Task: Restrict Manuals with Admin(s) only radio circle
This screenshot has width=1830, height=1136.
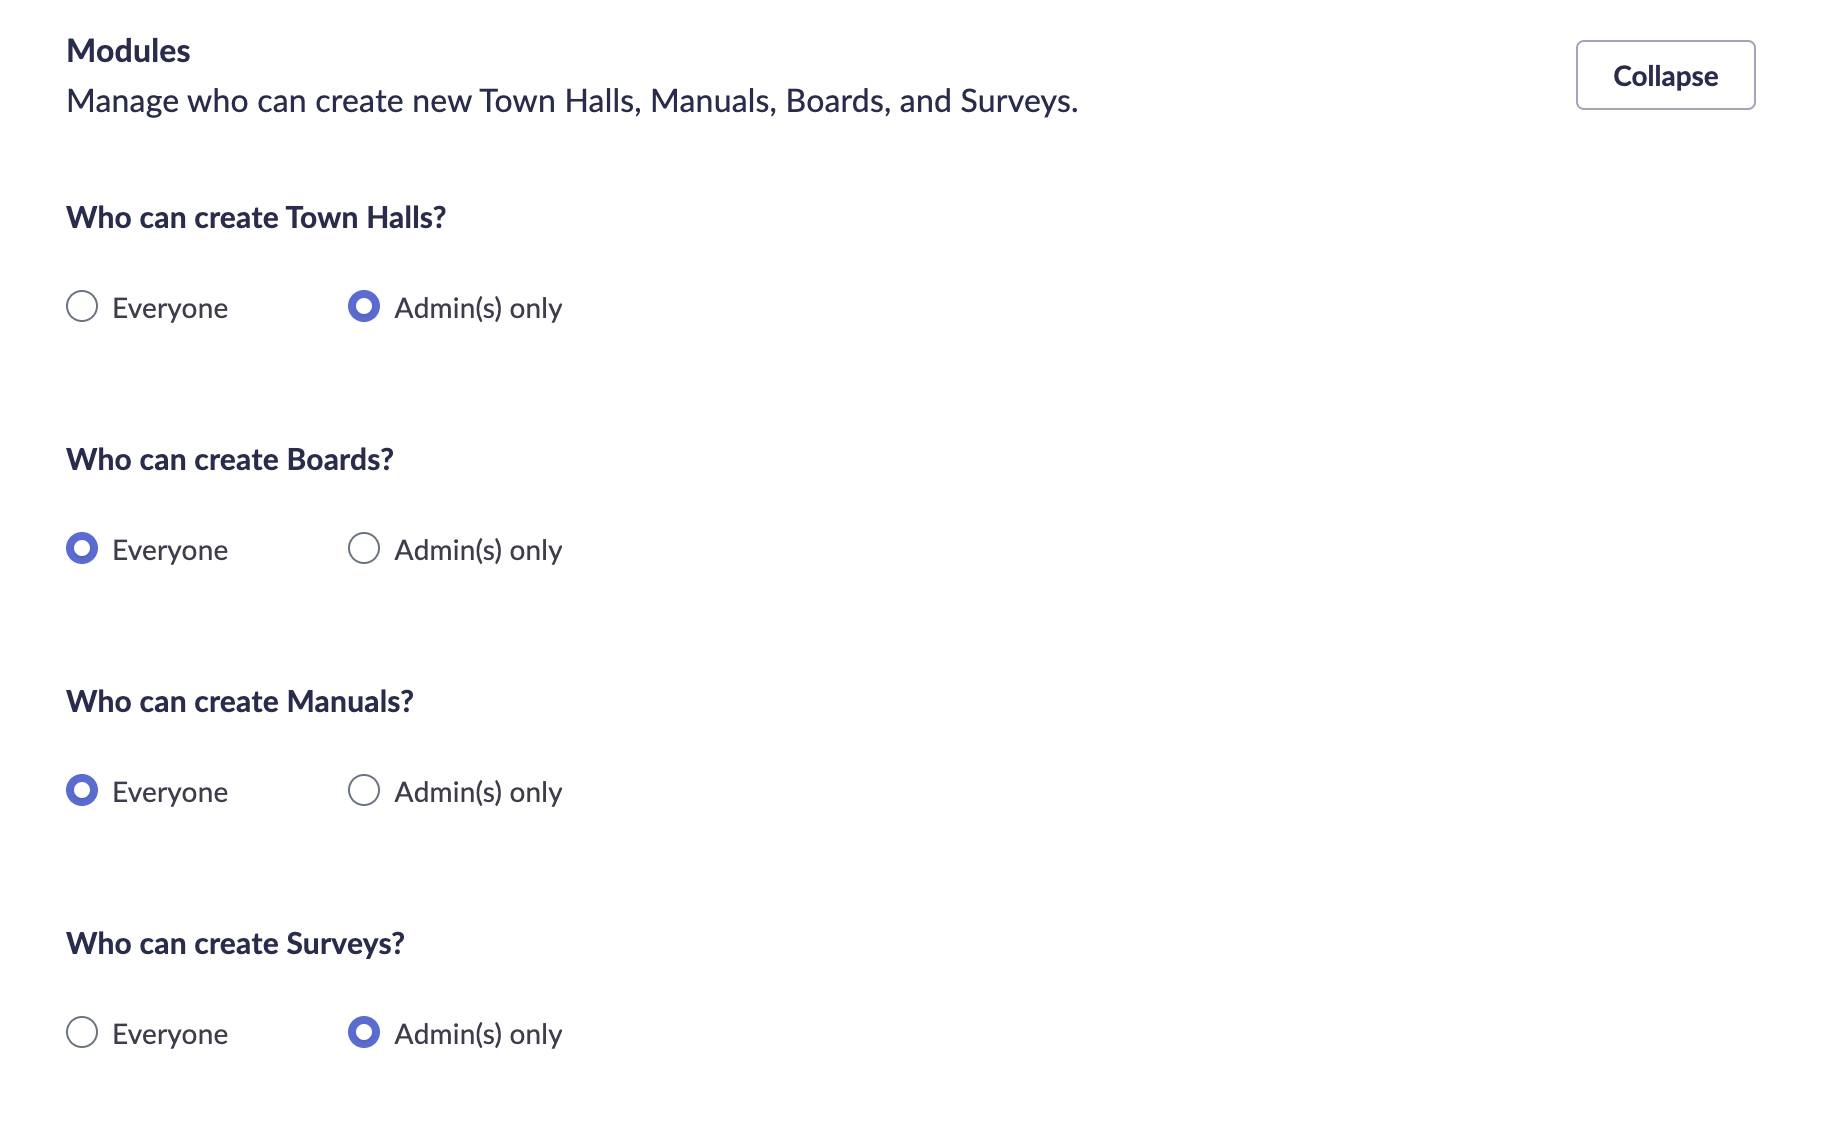Action: [364, 790]
